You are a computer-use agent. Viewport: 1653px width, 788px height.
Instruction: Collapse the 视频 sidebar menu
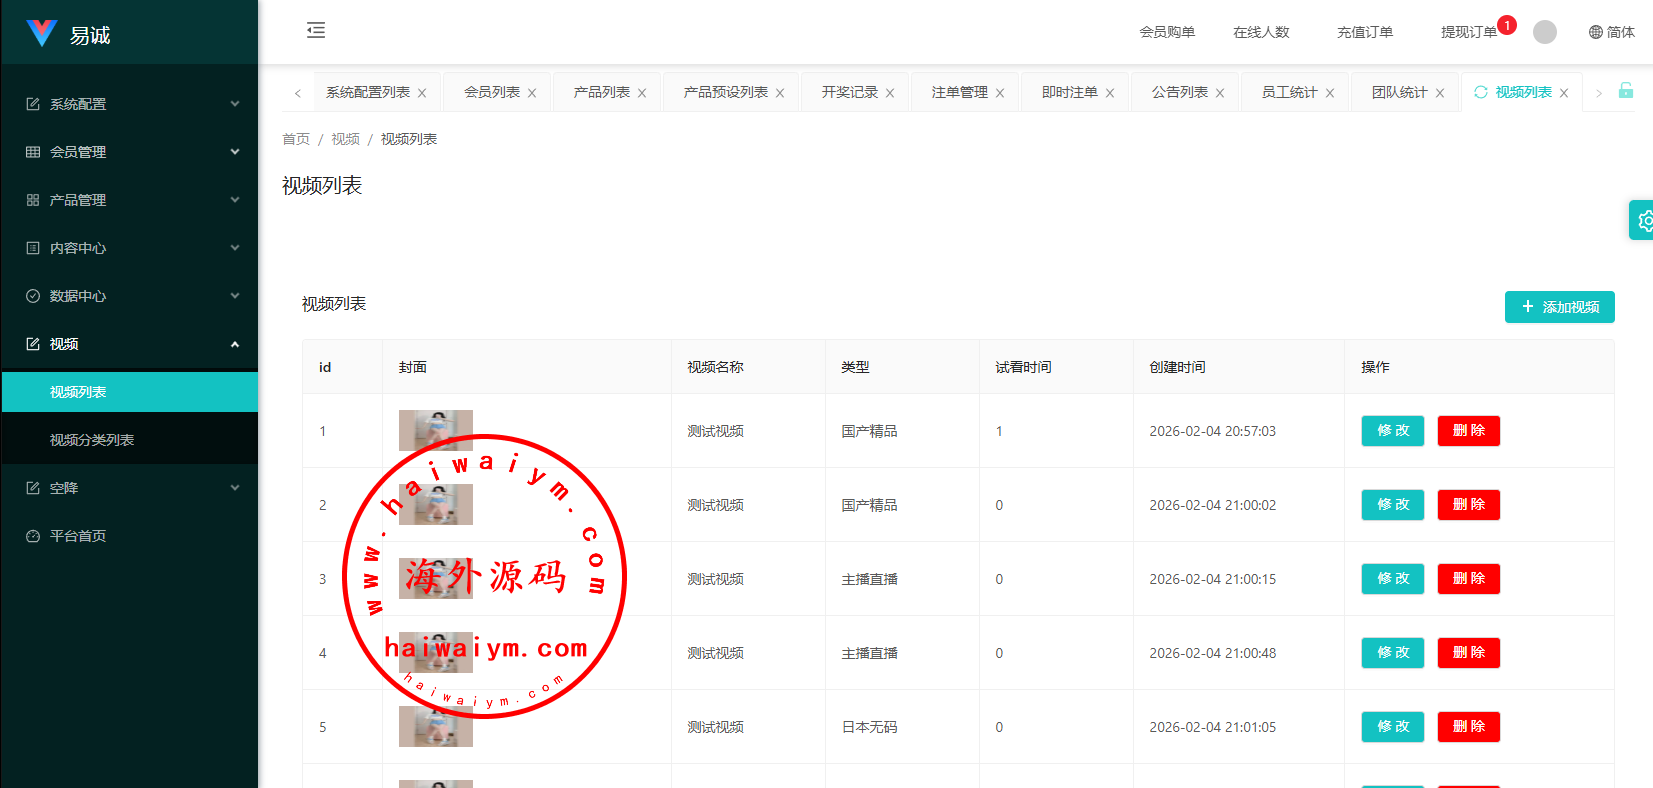[130, 344]
